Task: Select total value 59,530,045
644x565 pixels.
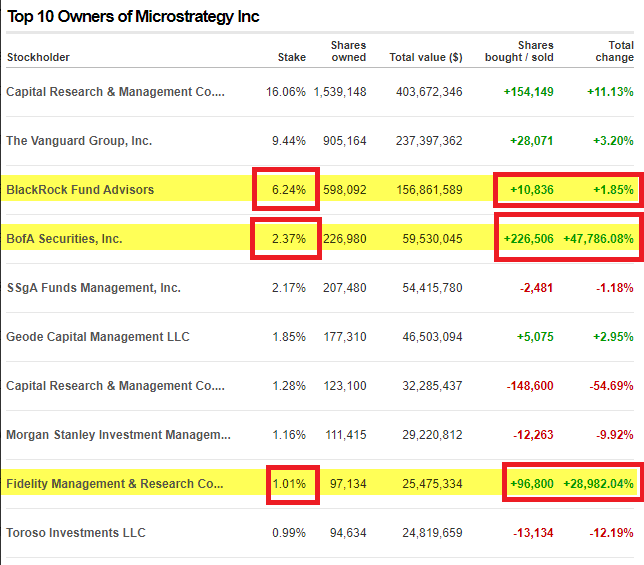Action: [x=432, y=239]
